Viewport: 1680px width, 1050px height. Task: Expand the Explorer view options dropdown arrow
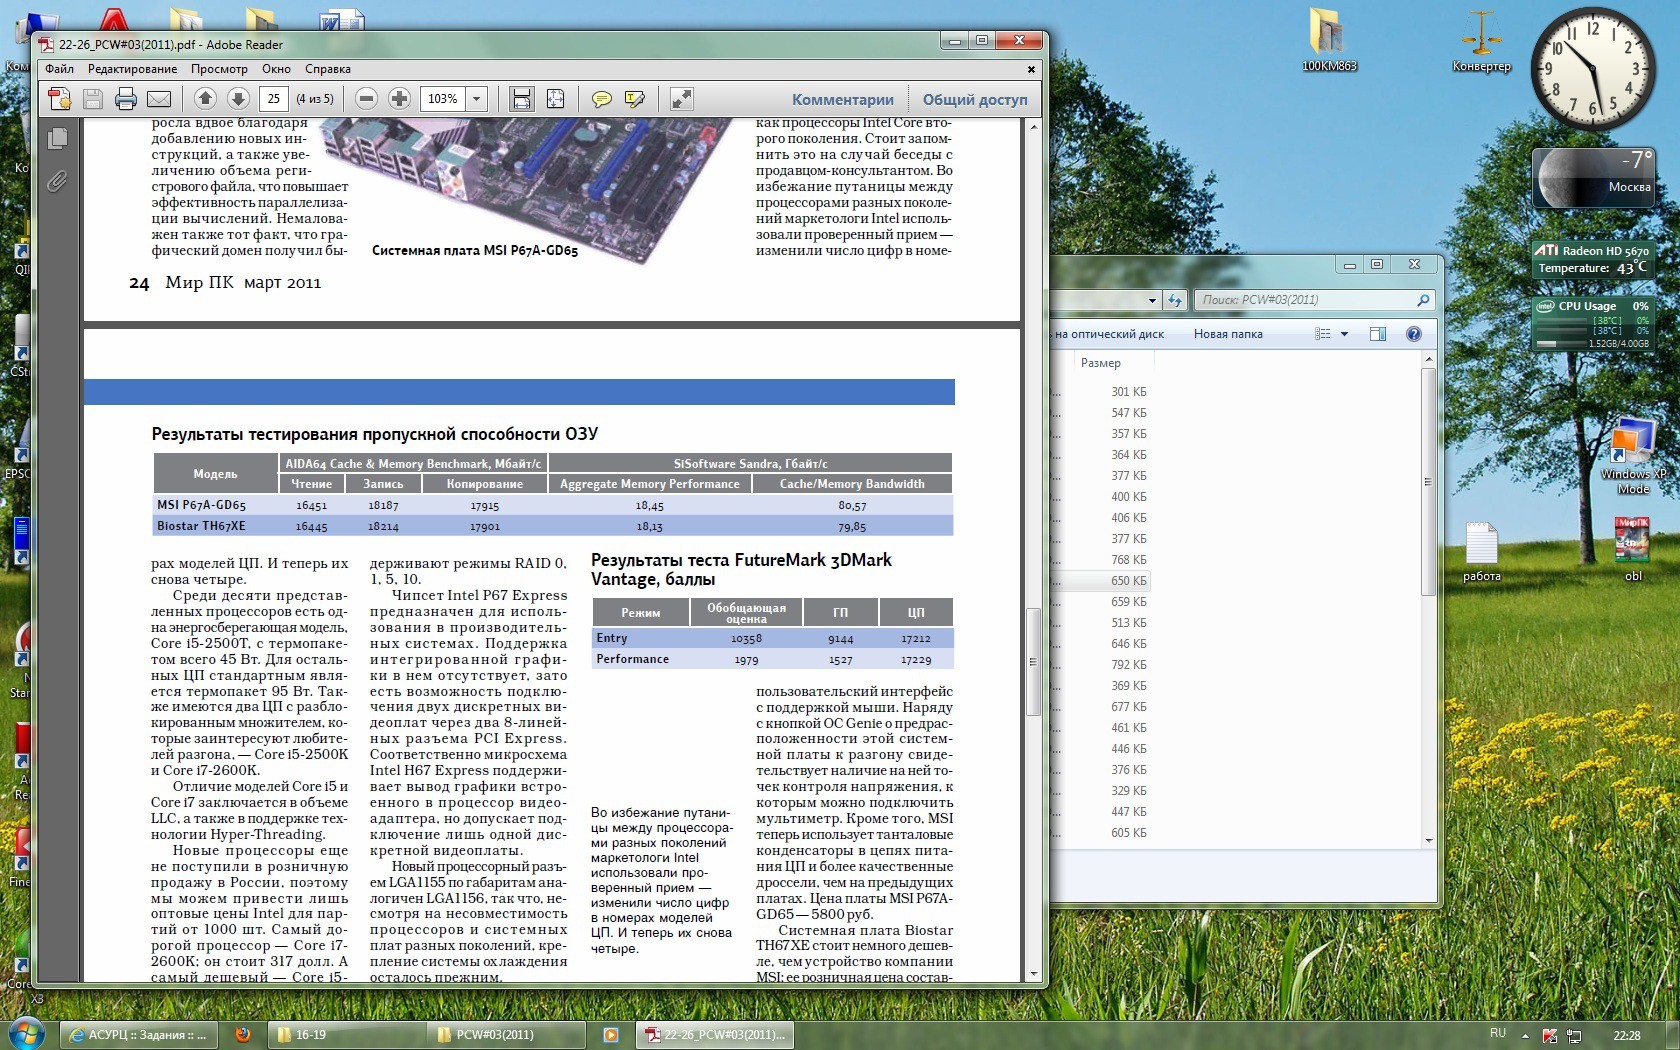(x=1344, y=334)
